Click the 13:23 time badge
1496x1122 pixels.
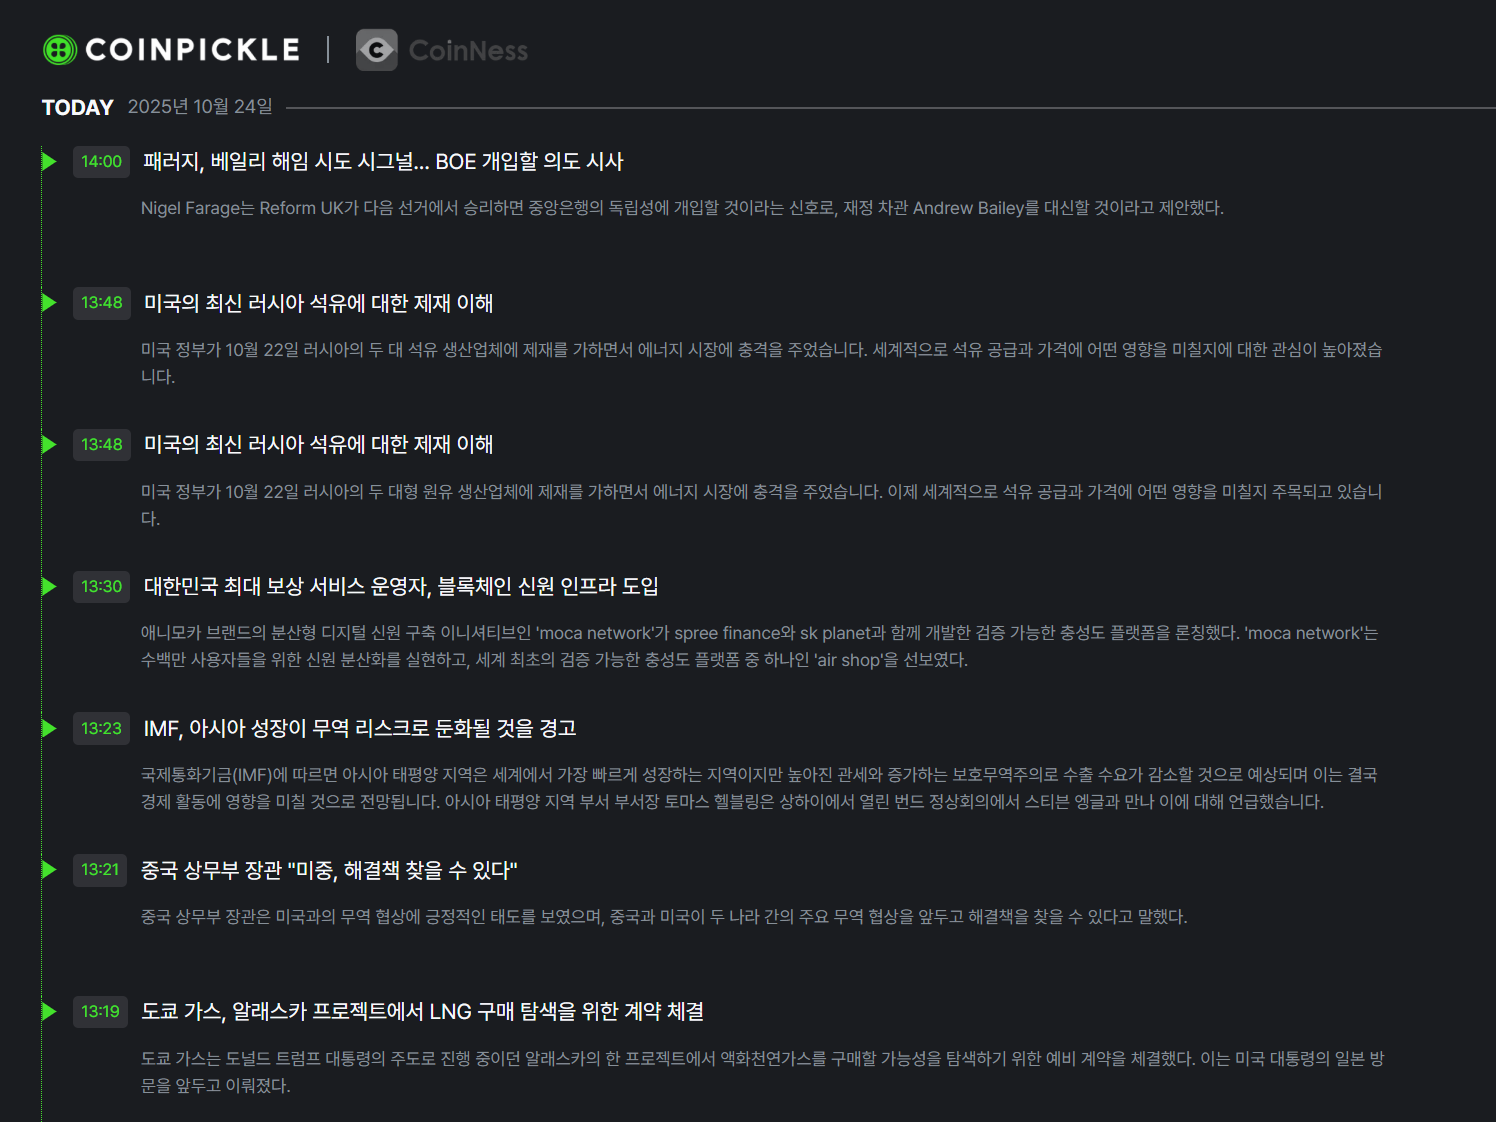click(101, 729)
